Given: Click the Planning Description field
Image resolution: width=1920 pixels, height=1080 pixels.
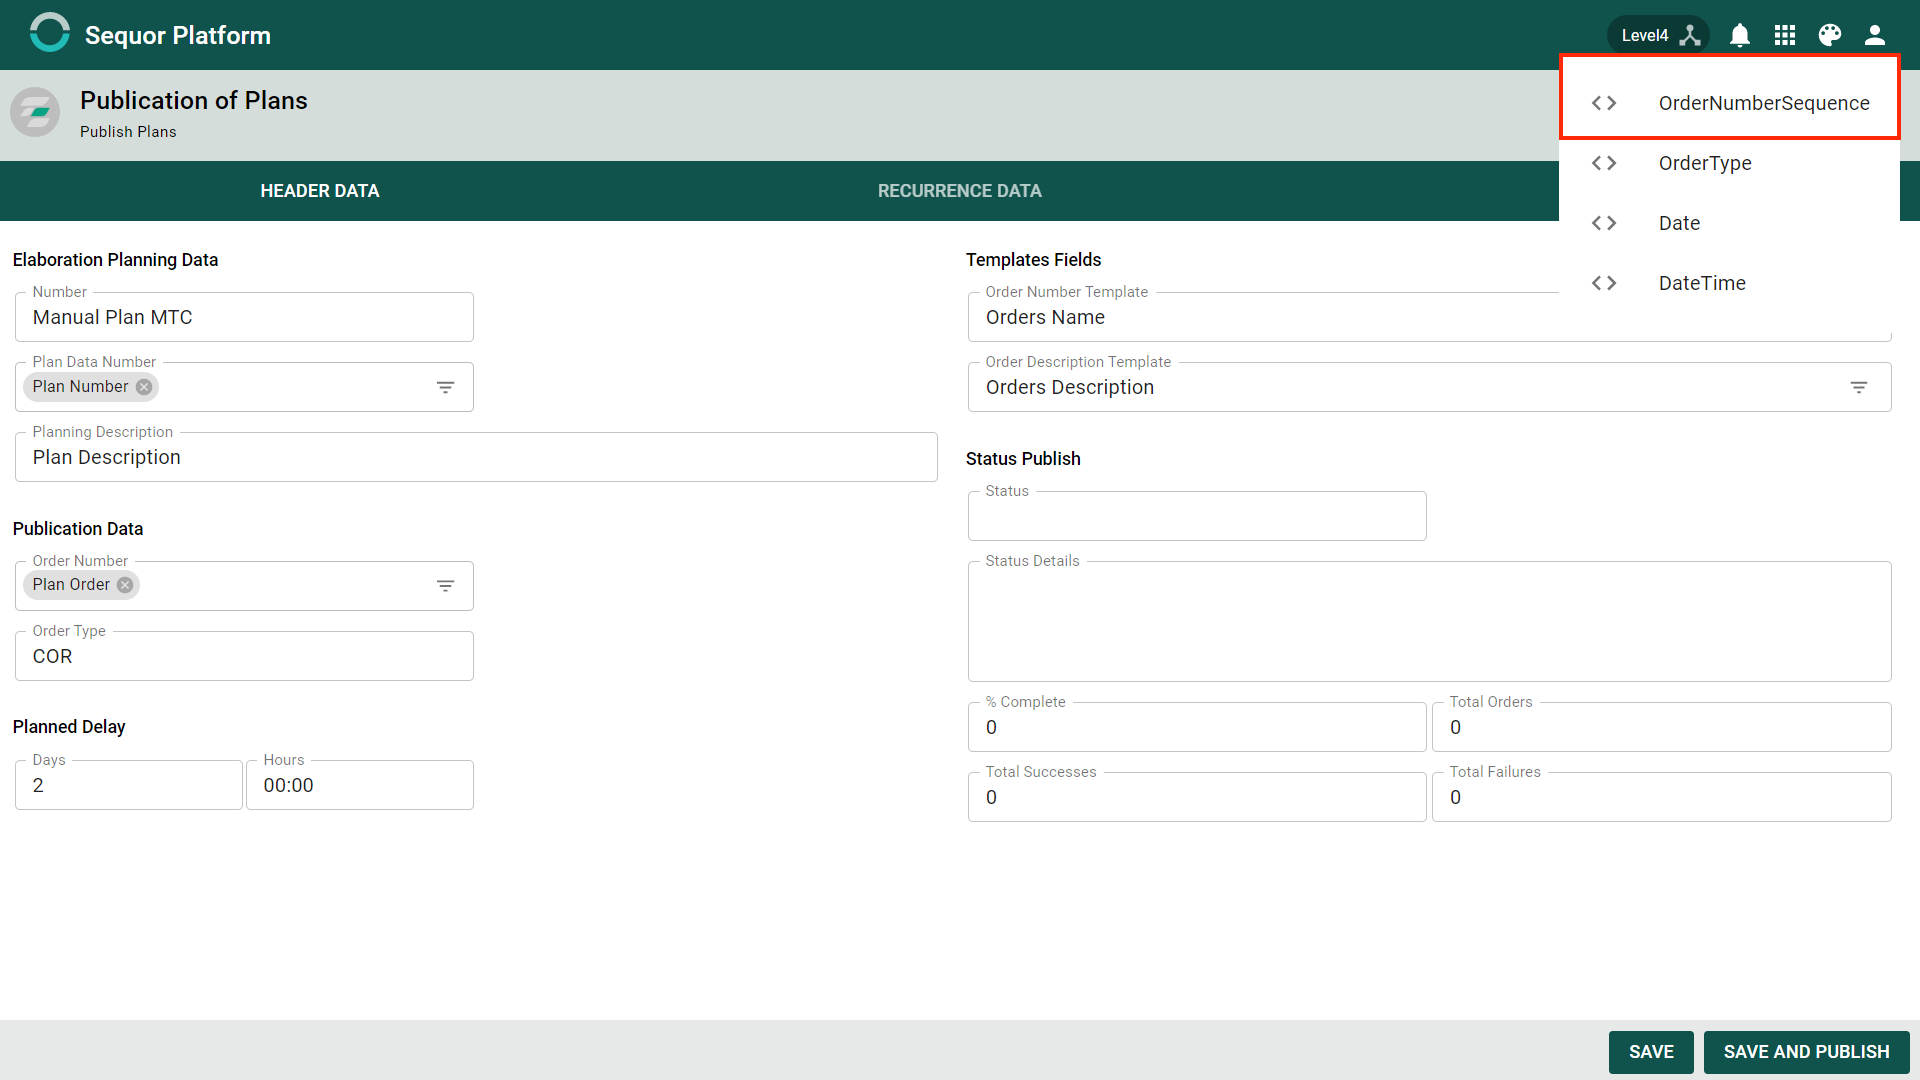Looking at the screenshot, I should [x=476, y=457].
